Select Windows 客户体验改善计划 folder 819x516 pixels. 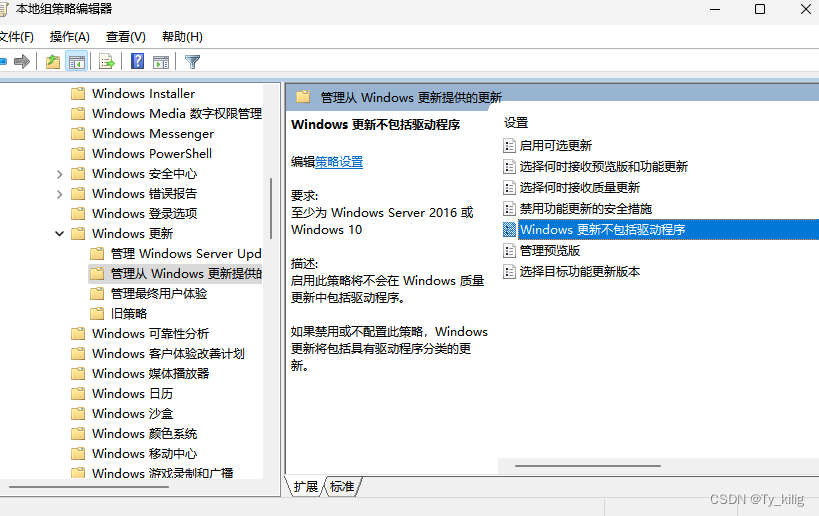pos(168,354)
